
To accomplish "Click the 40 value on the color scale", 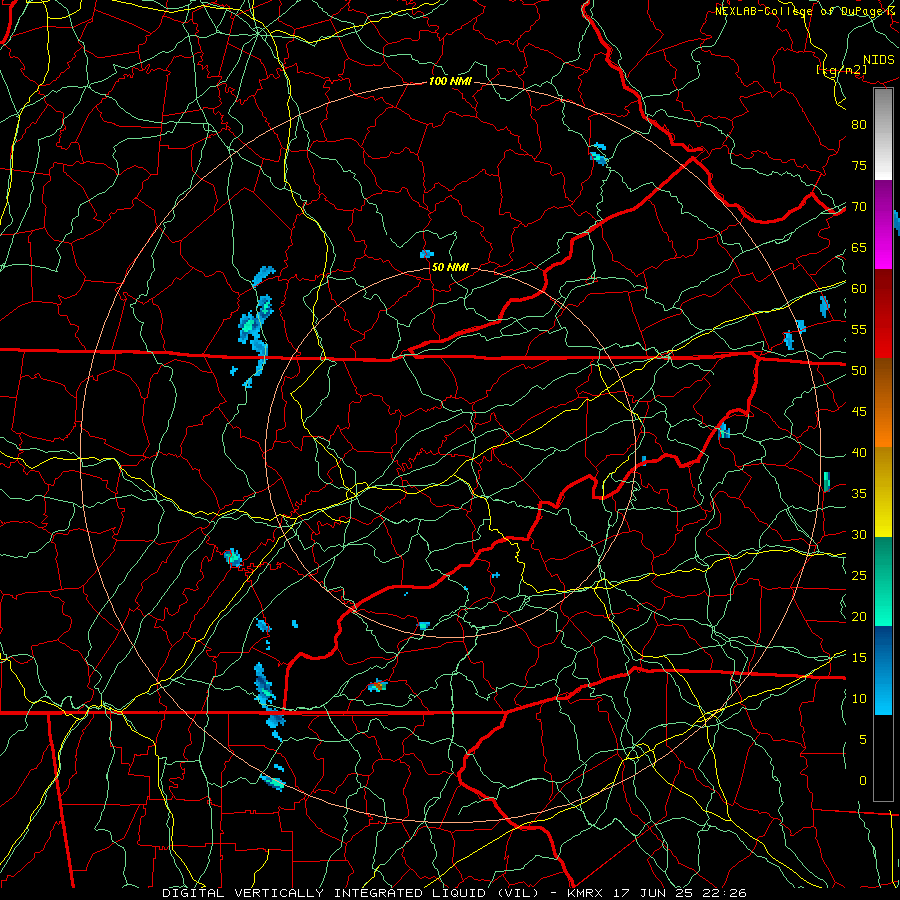I will 859,453.
